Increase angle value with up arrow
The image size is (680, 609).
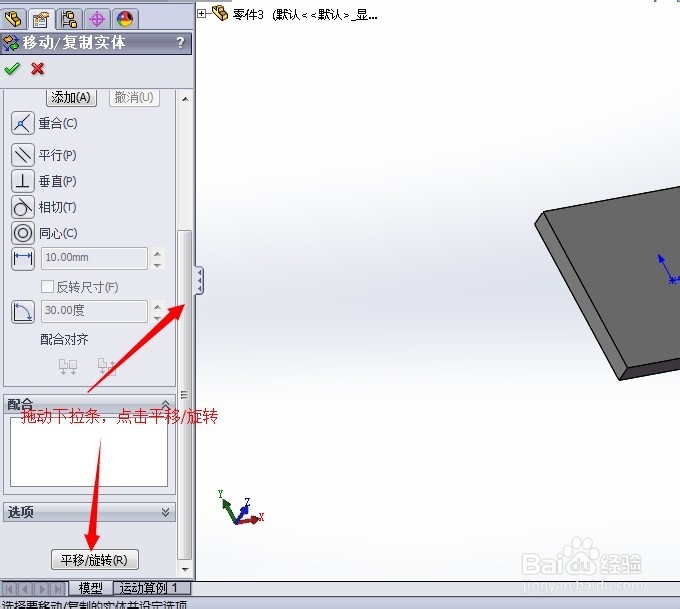tap(157, 307)
